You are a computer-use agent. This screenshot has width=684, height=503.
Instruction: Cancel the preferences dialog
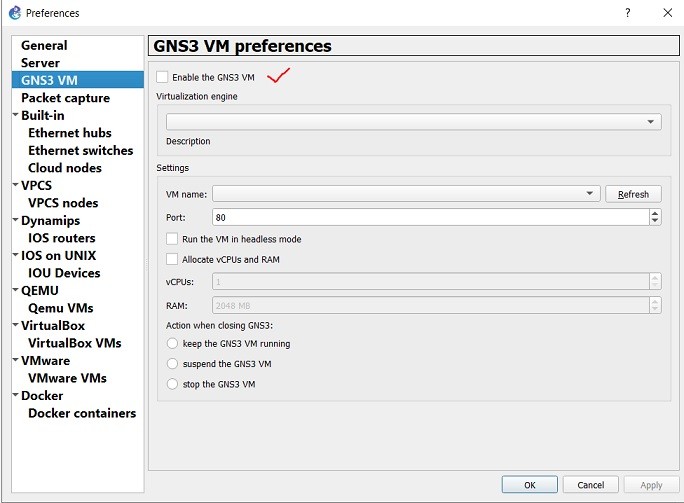click(591, 484)
